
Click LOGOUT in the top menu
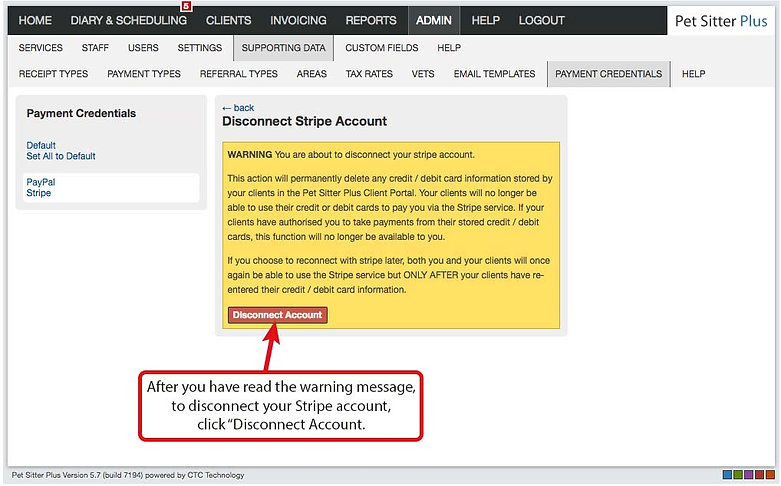(x=541, y=20)
